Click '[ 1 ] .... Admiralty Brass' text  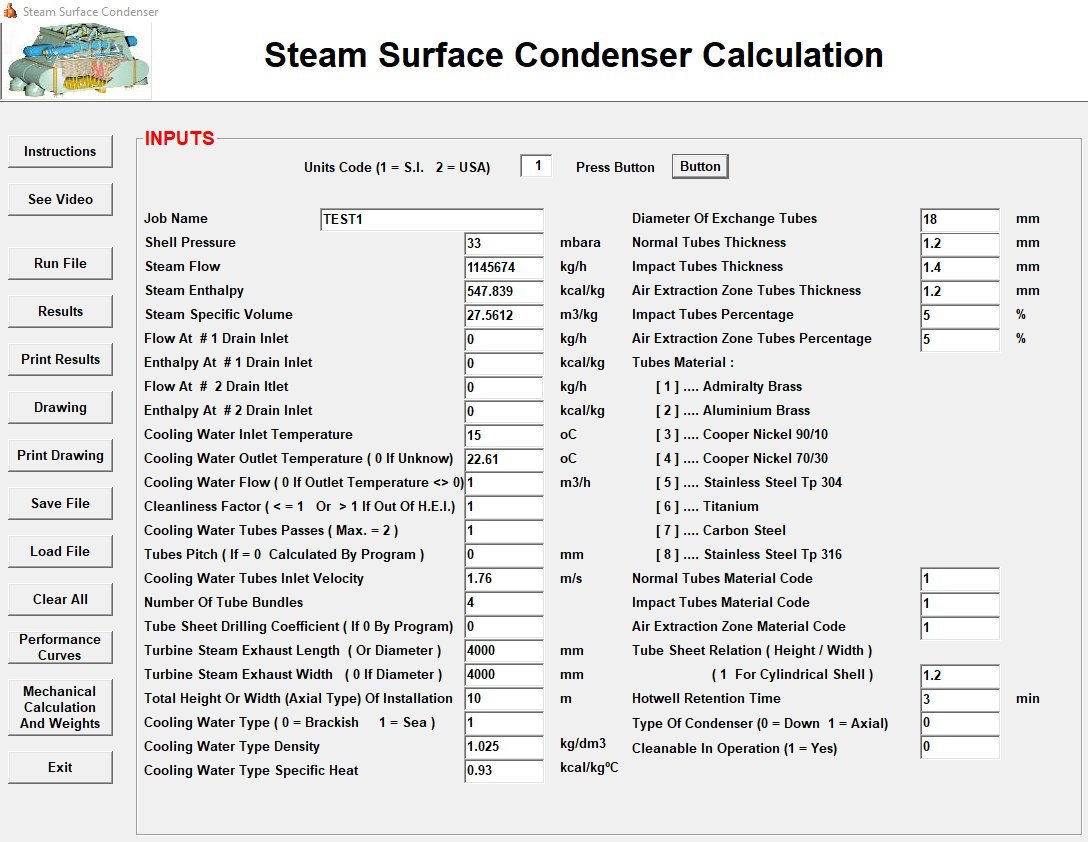tap(729, 387)
